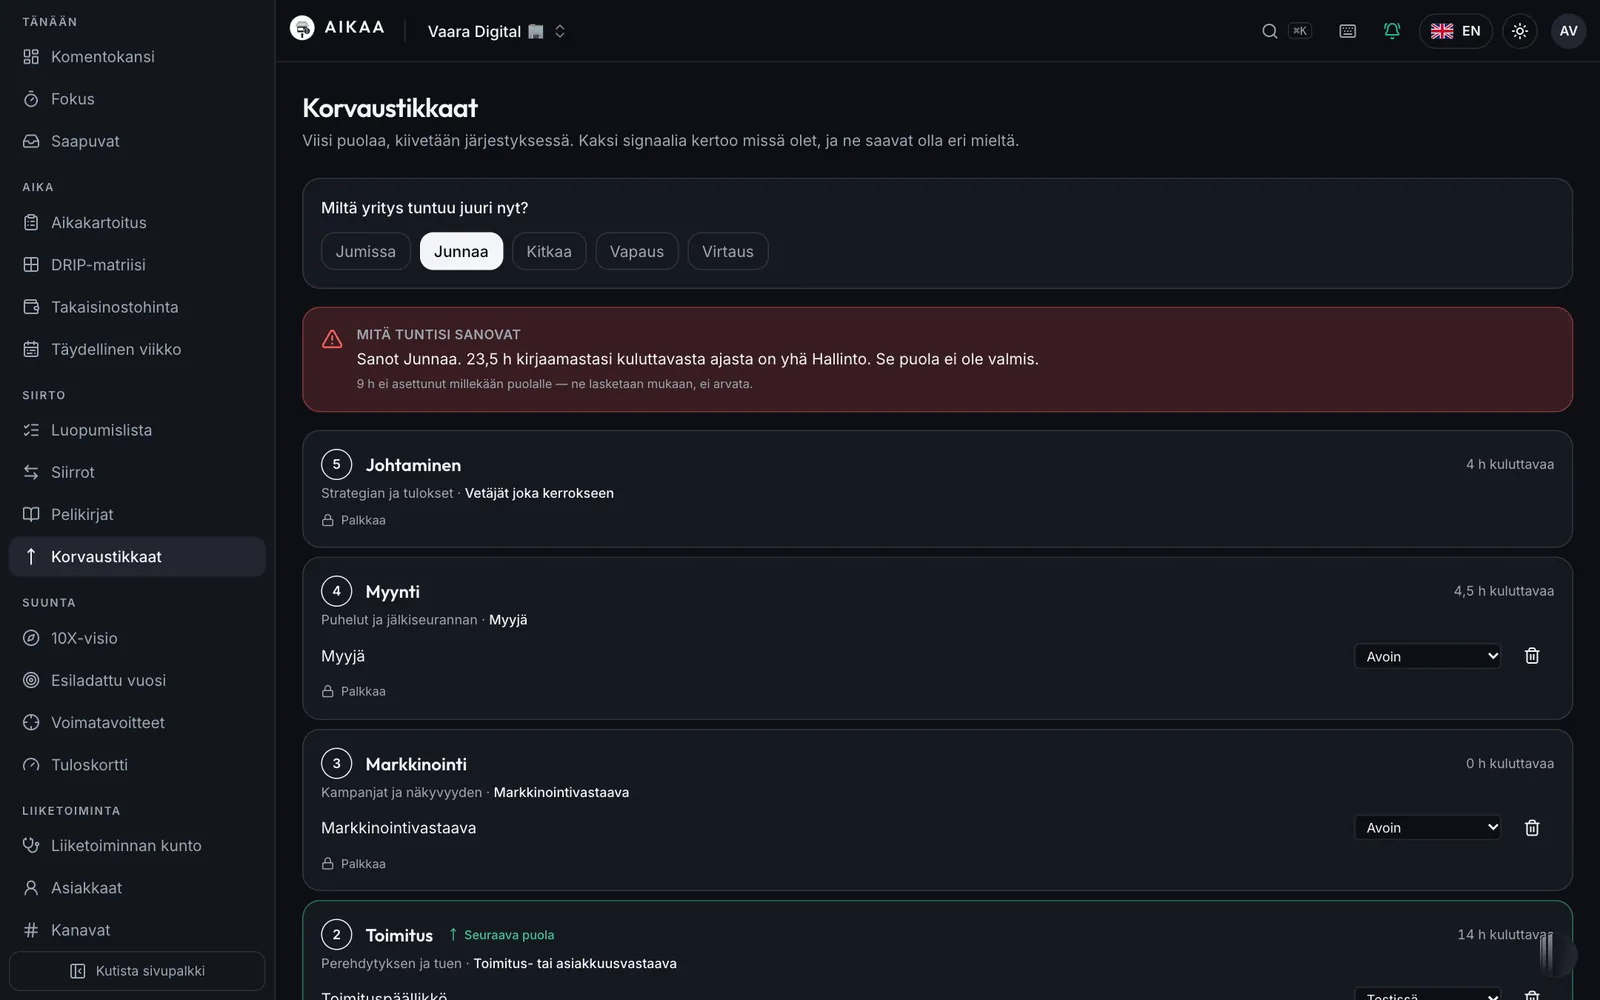The height and width of the screenshot is (1000, 1600).
Task: Open Takaisinostohinta page
Action: [137, 307]
